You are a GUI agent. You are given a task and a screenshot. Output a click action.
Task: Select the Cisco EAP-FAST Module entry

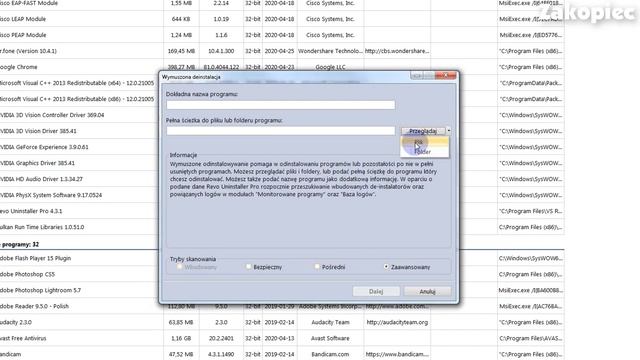pyautogui.click(x=29, y=3)
